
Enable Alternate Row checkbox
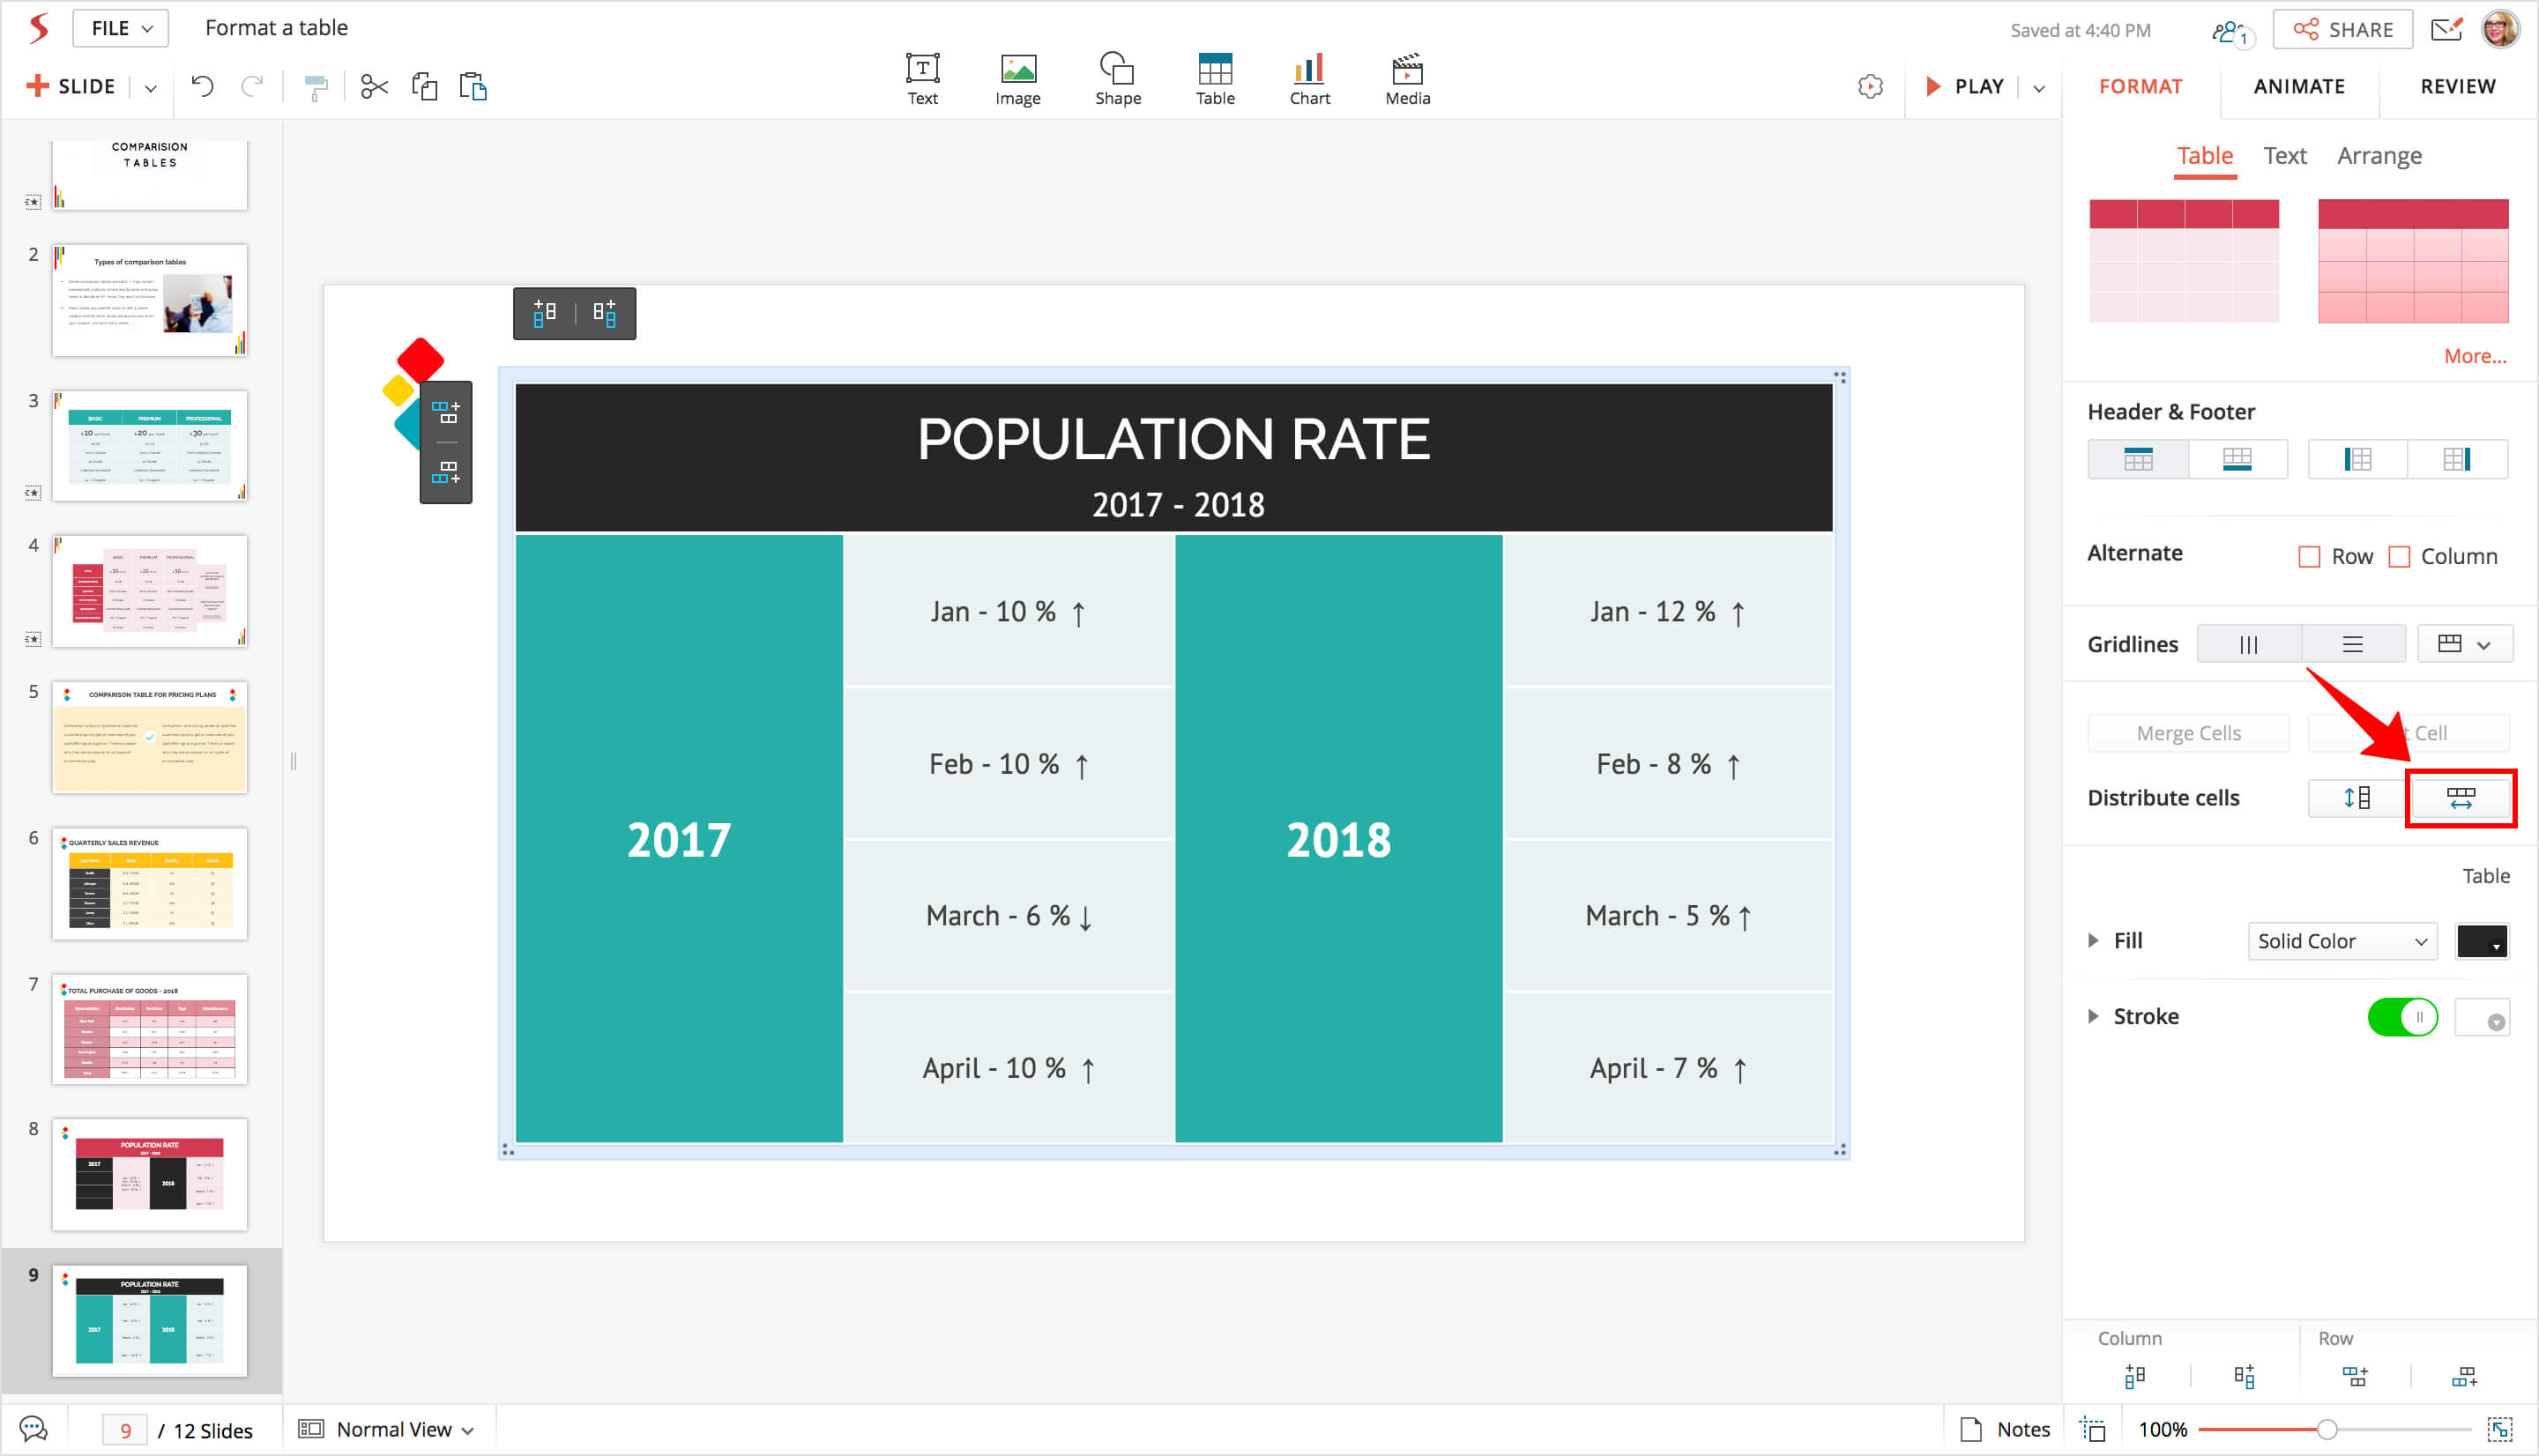[x=2309, y=557]
